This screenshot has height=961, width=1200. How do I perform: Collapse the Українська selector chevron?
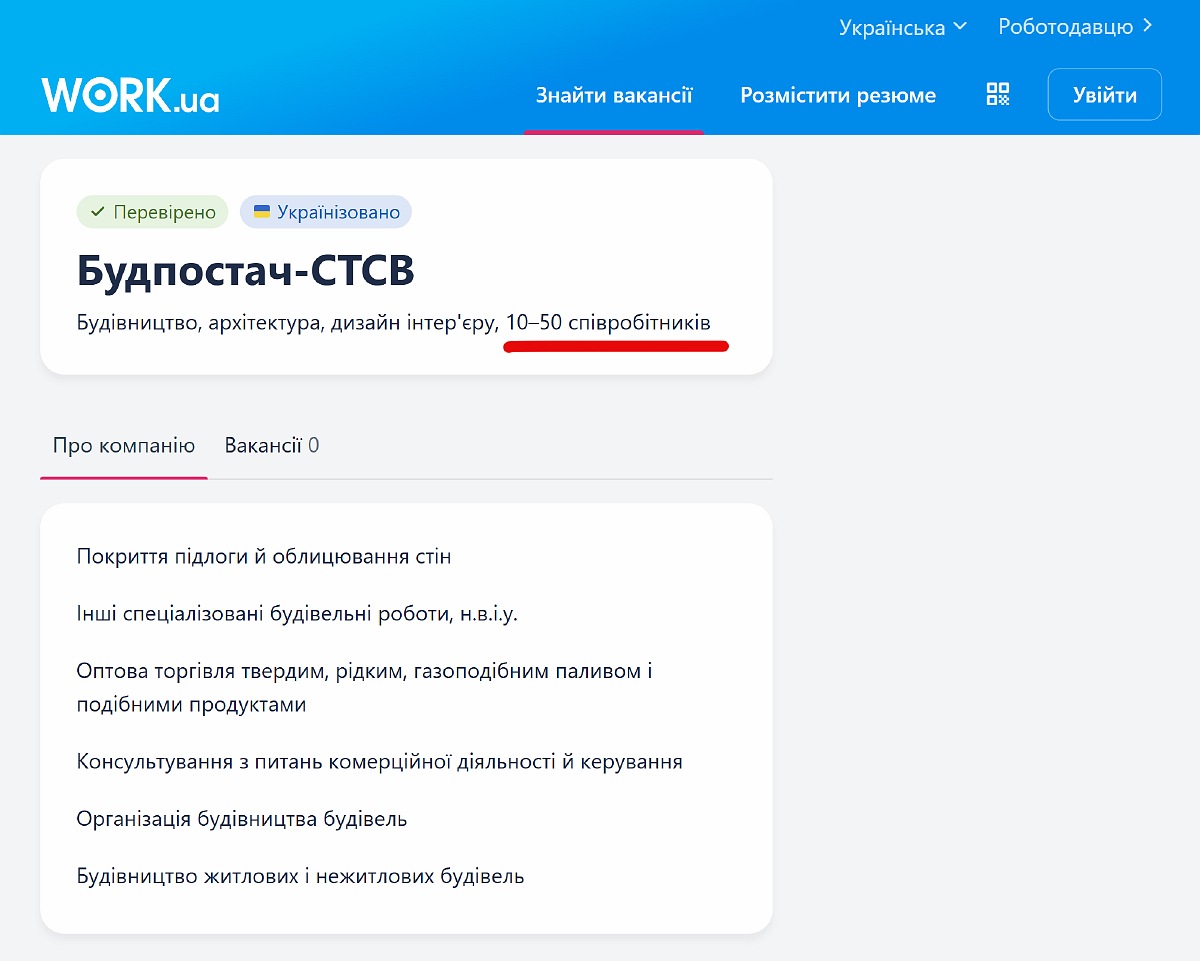coord(961,28)
